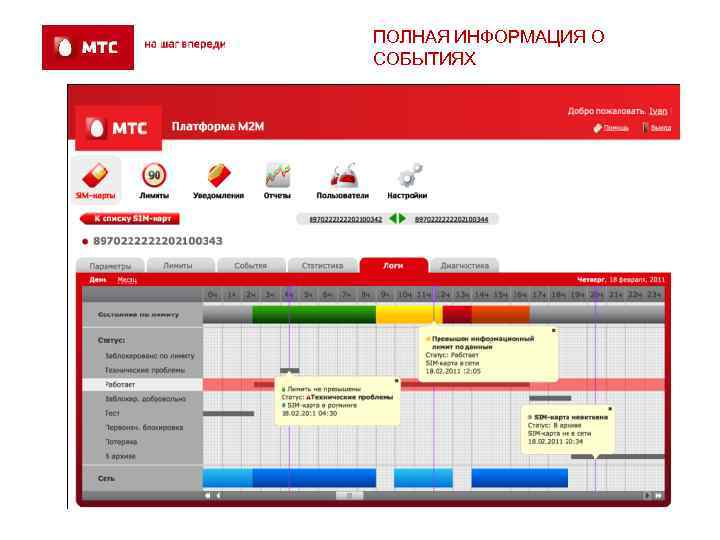Click the 0ч hour column header

(213, 294)
